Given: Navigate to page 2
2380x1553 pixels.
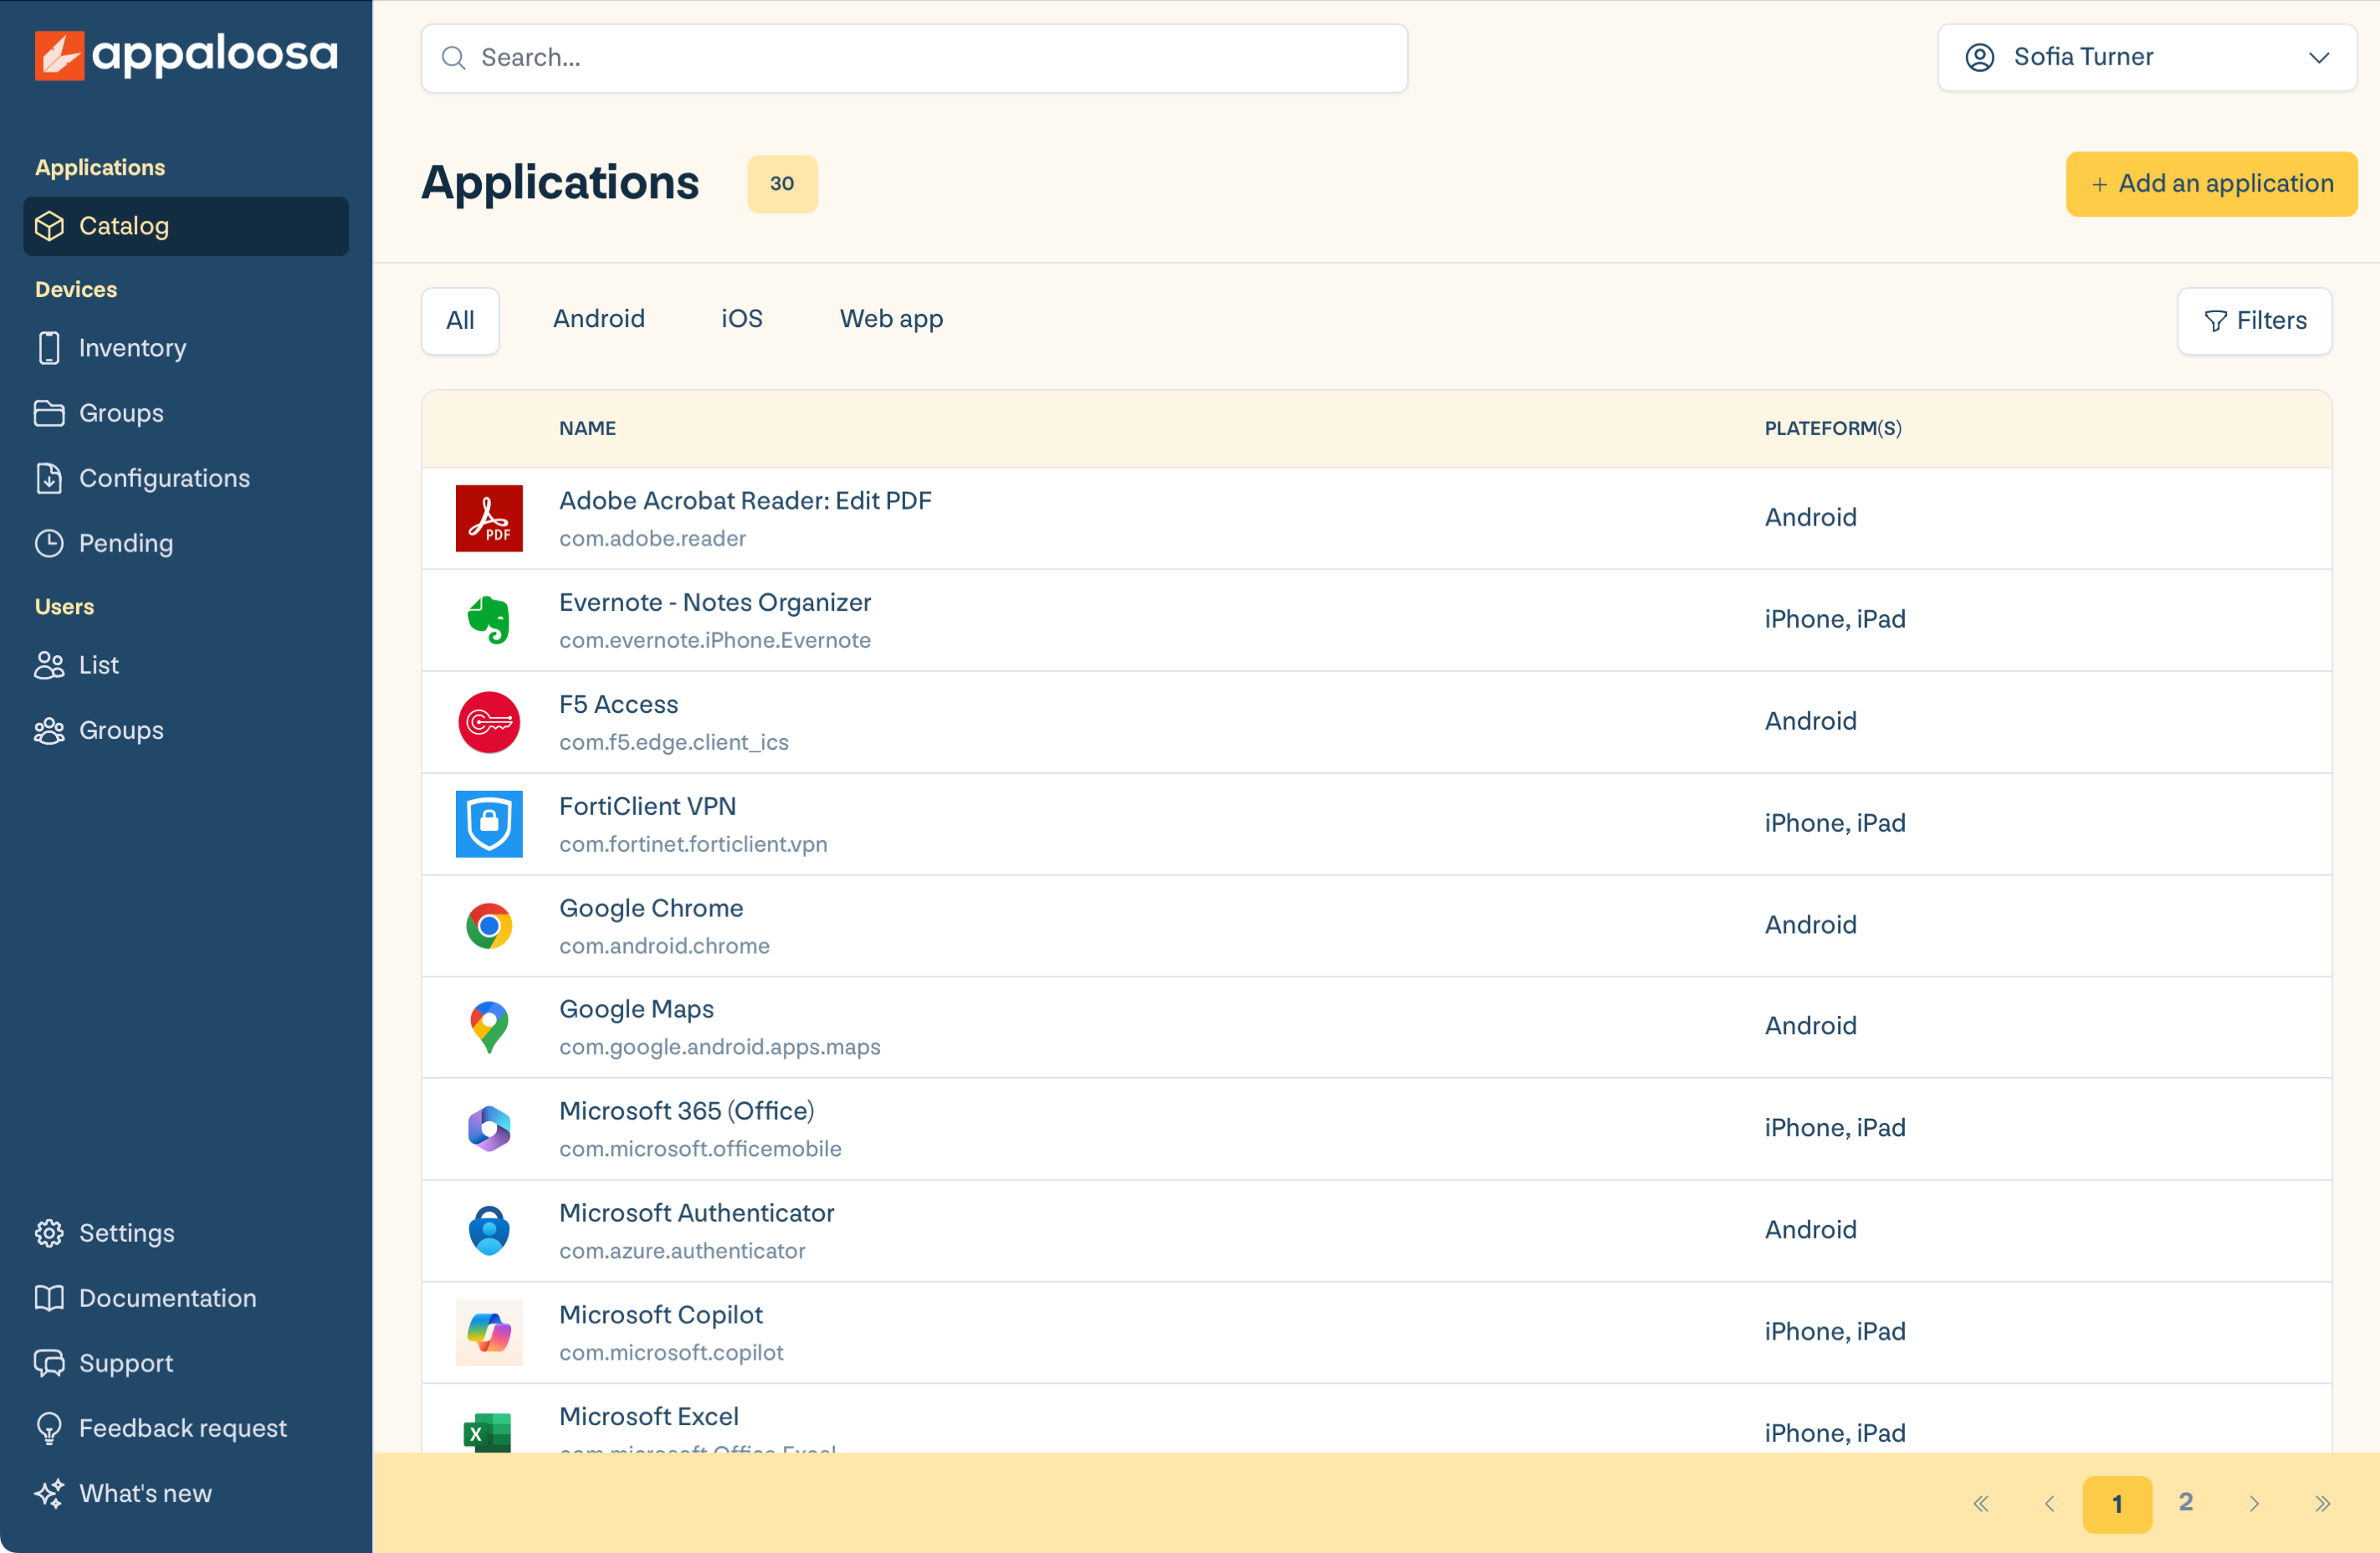Looking at the screenshot, I should pos(2184,1501).
